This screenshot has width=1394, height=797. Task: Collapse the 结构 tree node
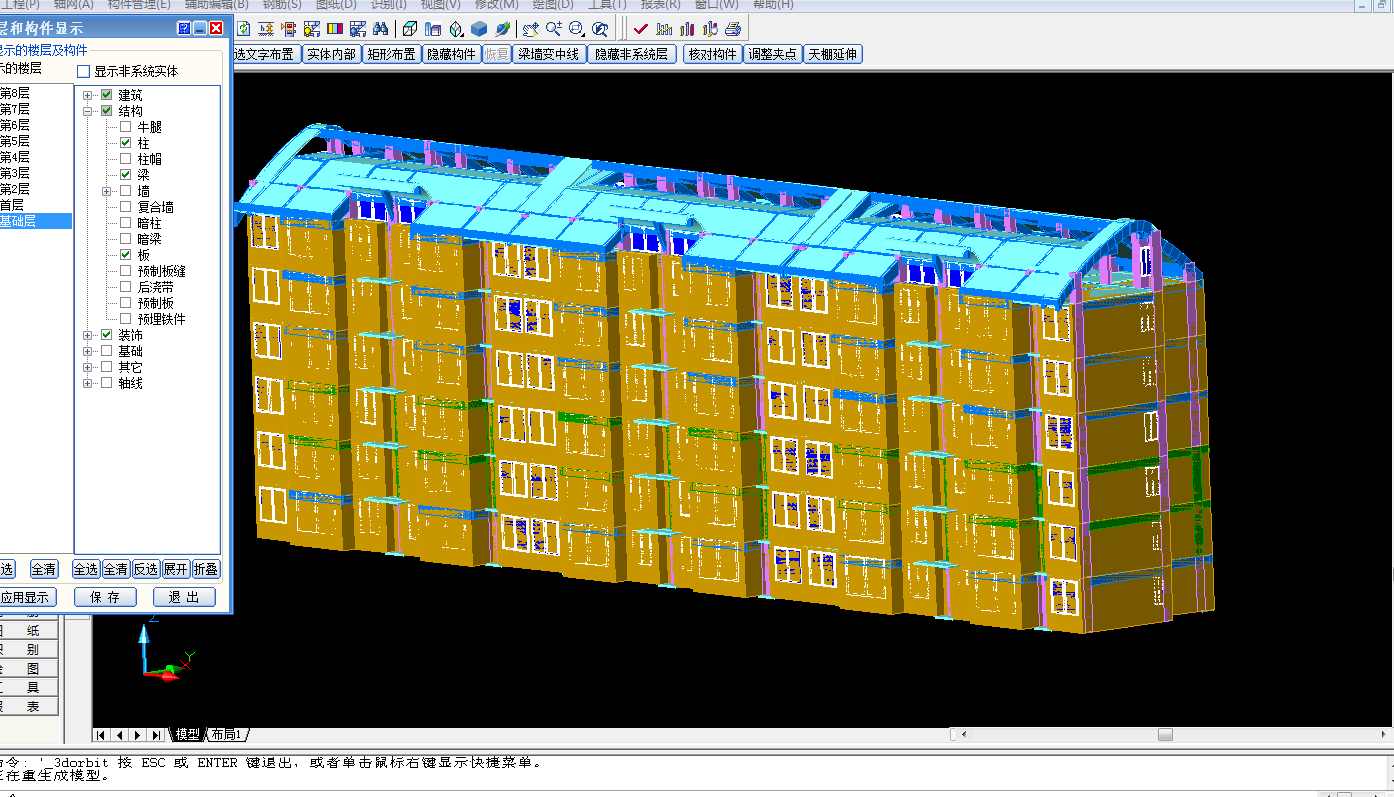(x=88, y=111)
